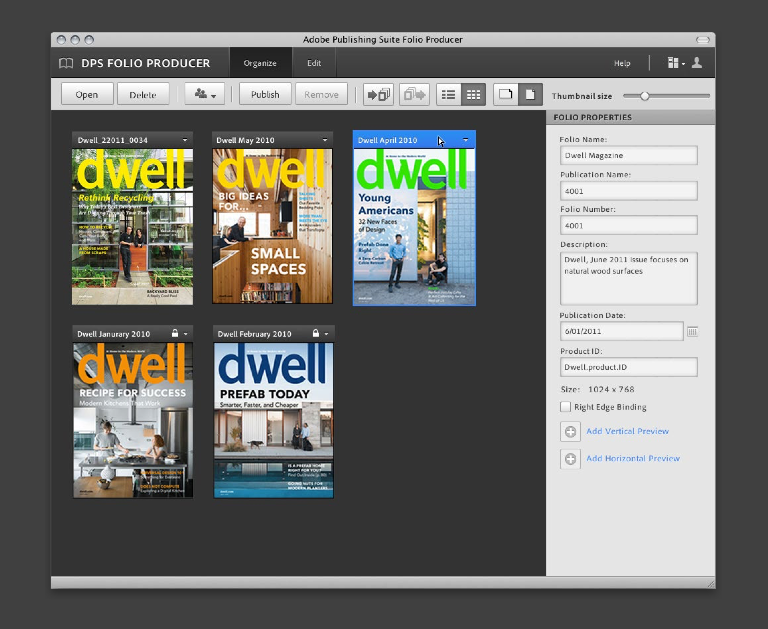The width and height of the screenshot is (768, 629).
Task: Expand the Dwell Janurary 2010 folio menu arrow
Action: click(x=186, y=334)
